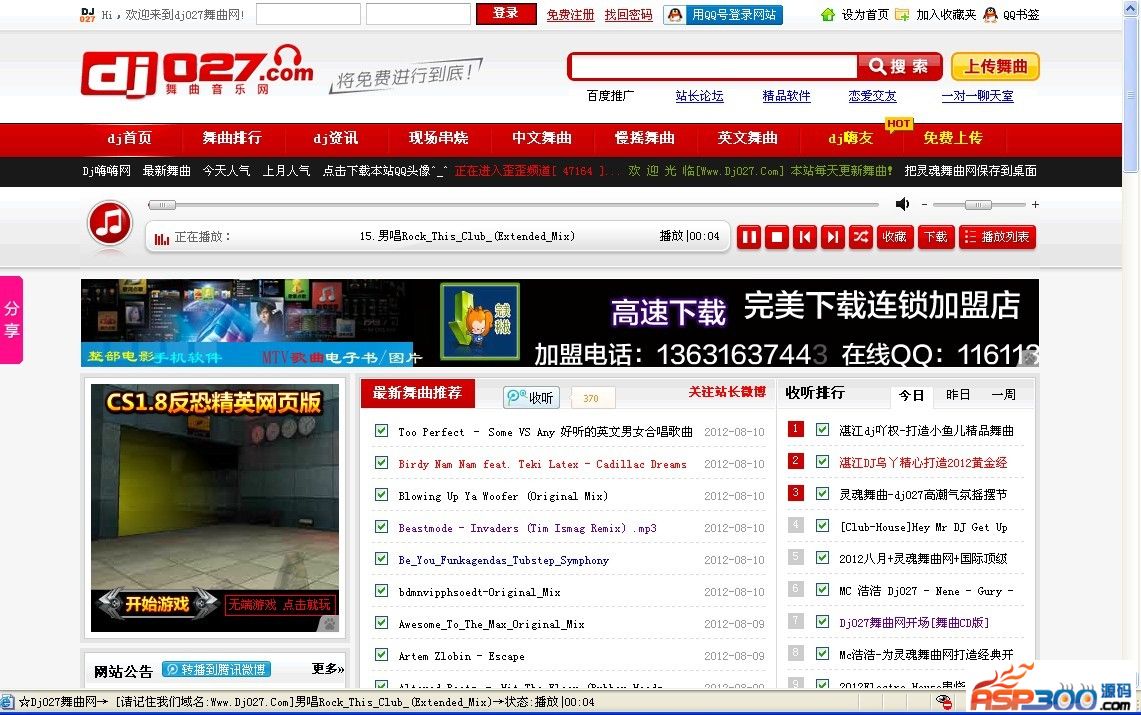Uncheck the Artem Zlobin - Escape checkbox
The image size is (1141, 715).
[x=381, y=655]
